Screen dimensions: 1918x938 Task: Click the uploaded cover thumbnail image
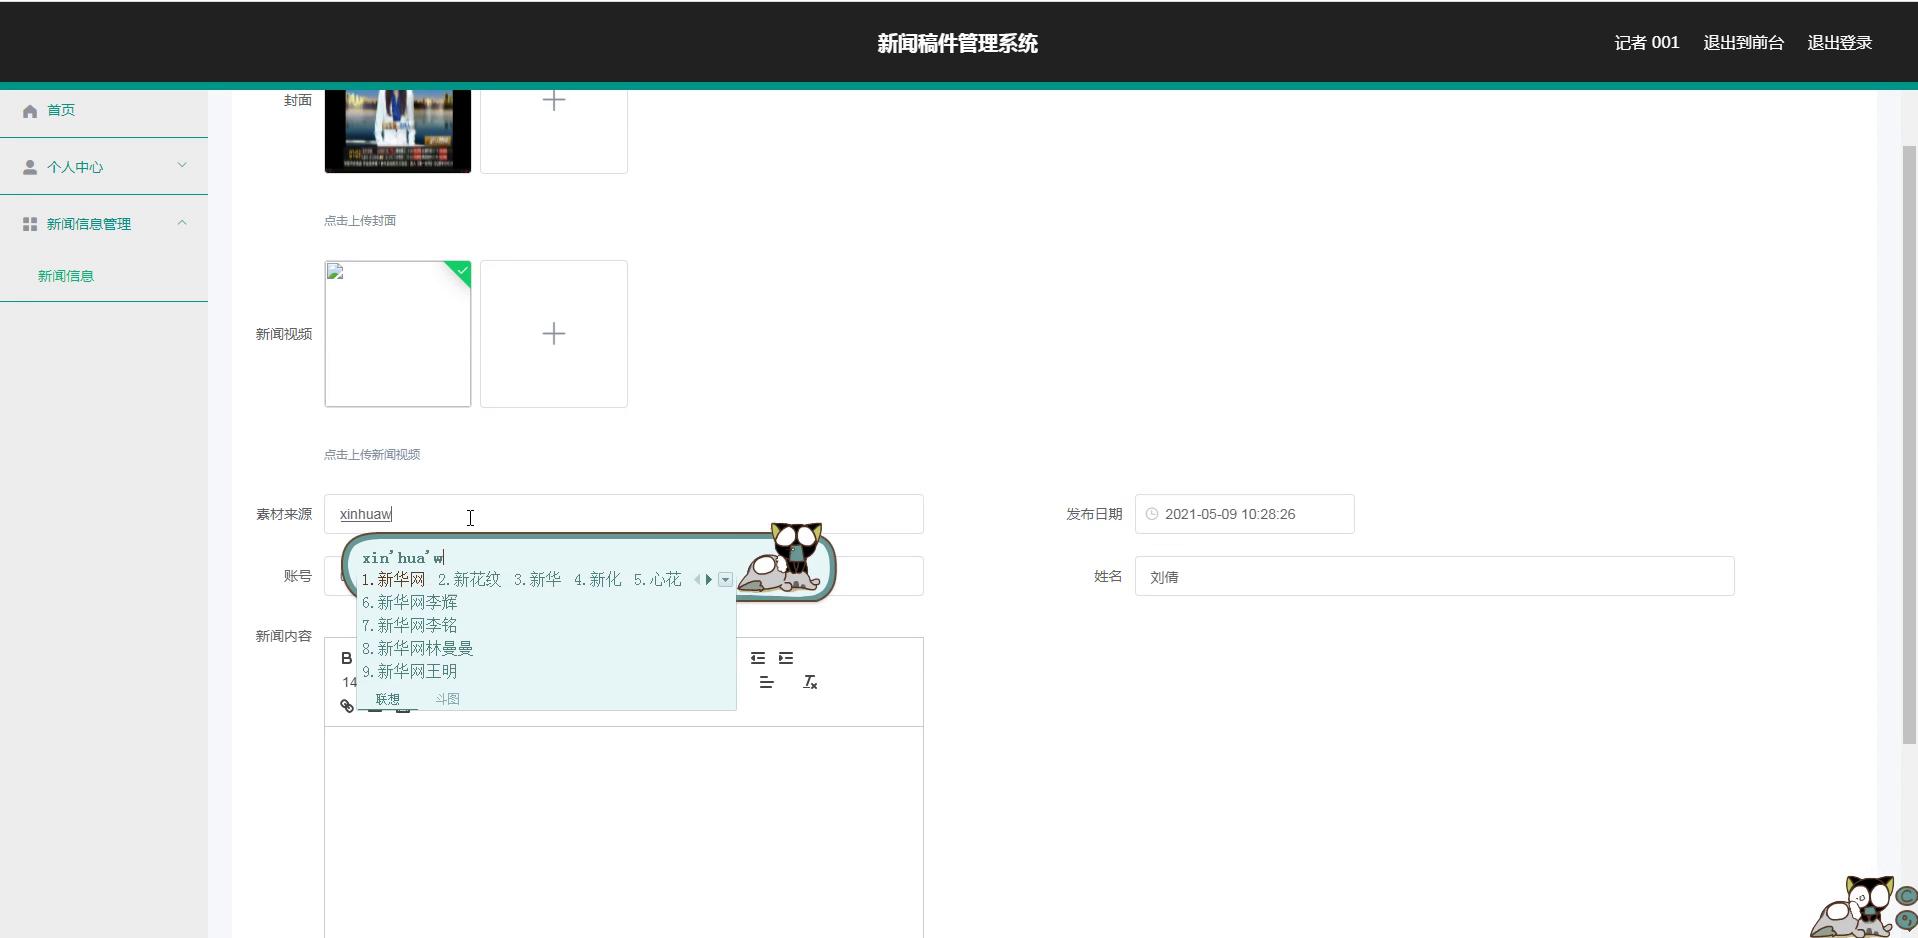click(397, 130)
